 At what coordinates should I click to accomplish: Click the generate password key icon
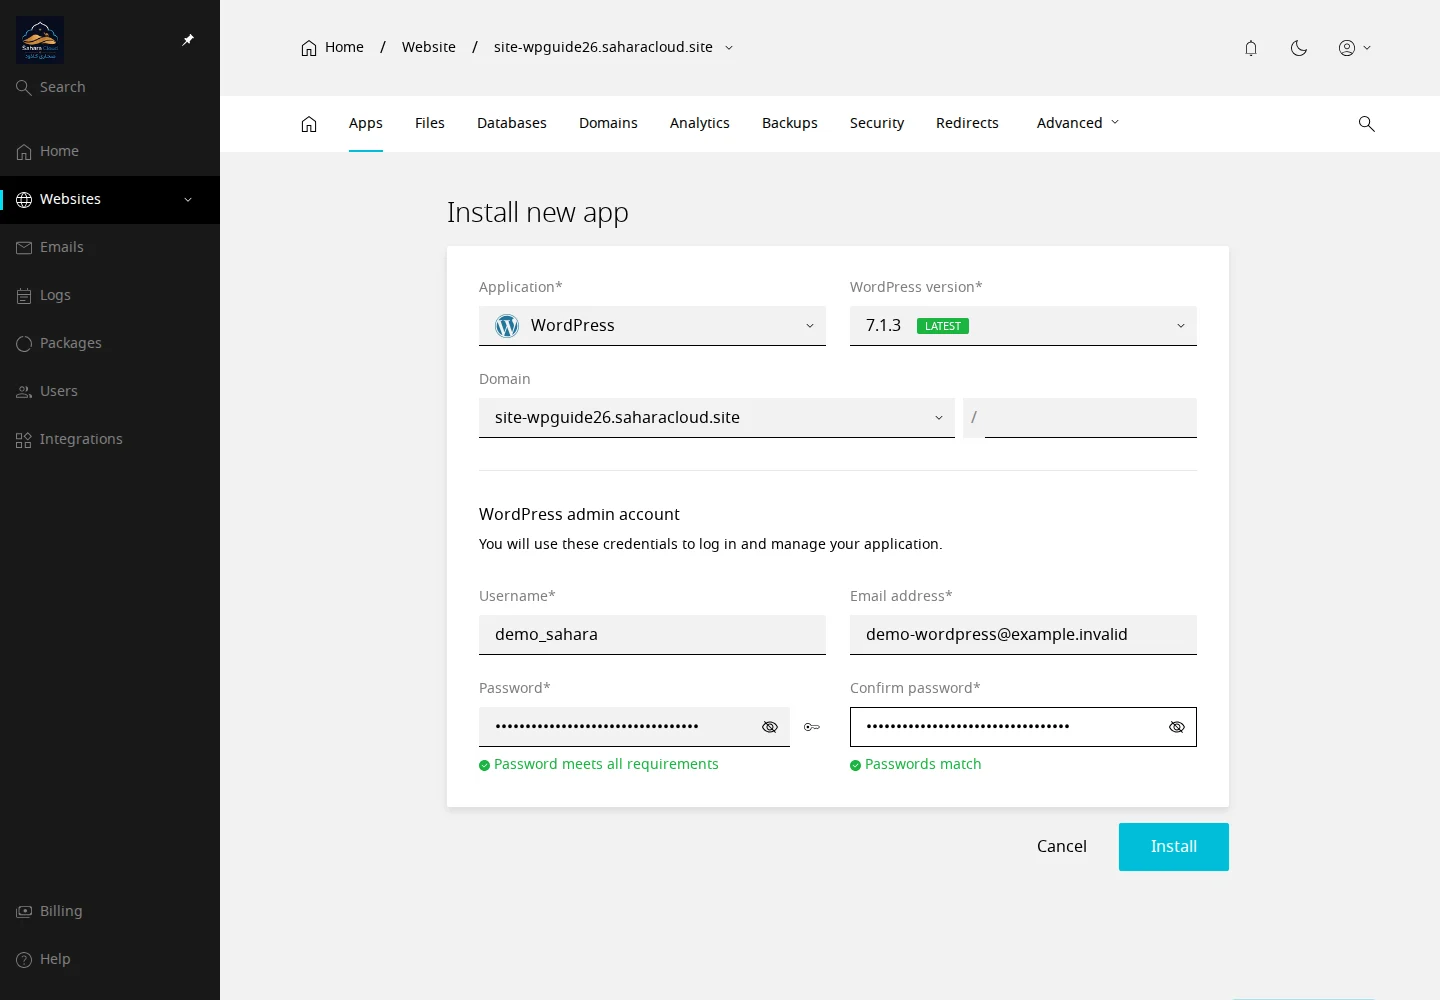pos(812,727)
